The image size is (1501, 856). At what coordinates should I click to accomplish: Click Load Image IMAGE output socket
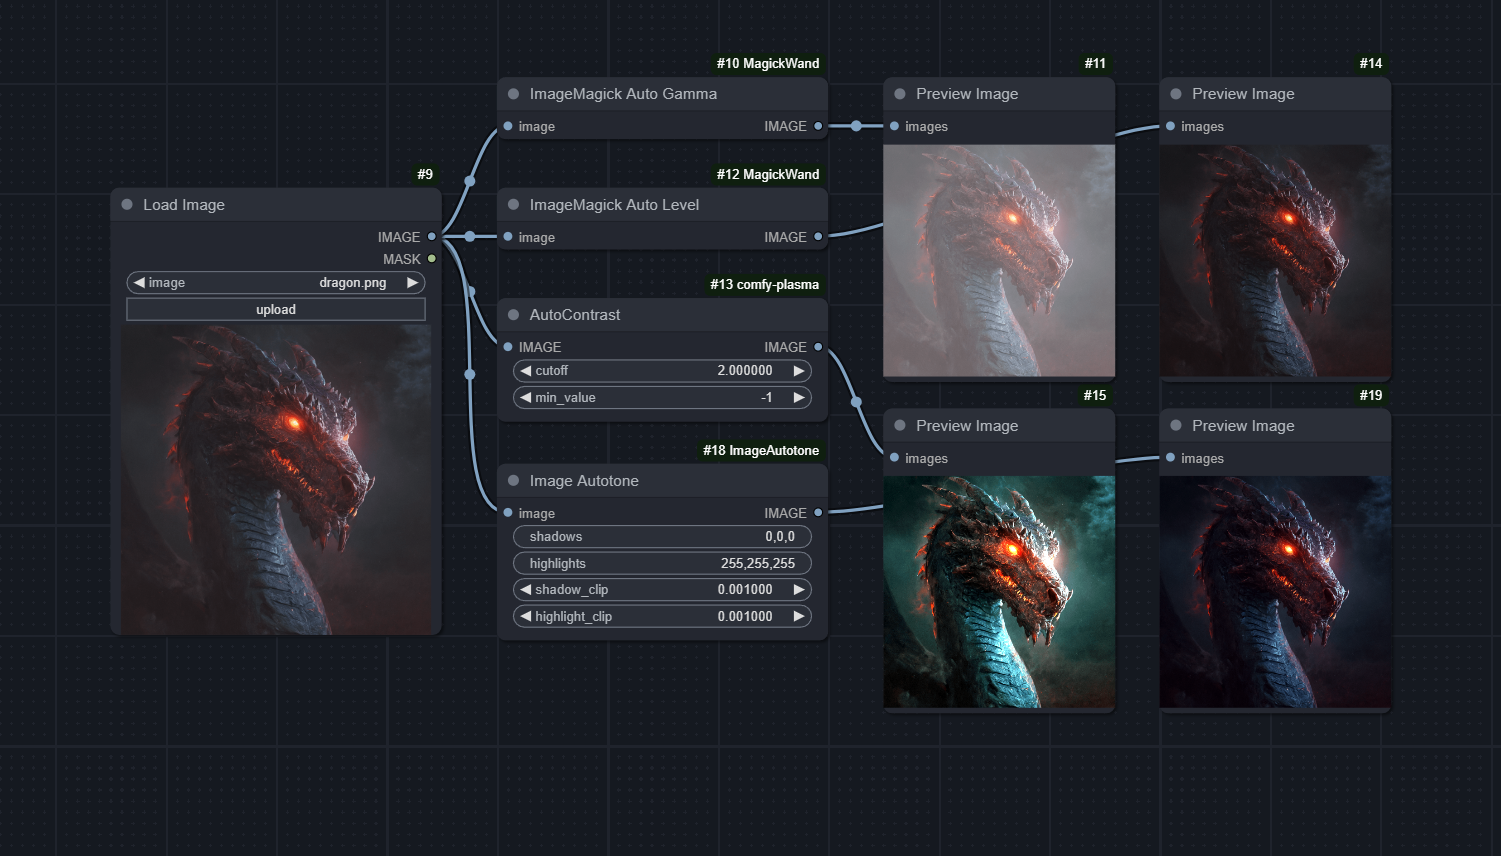[432, 237]
